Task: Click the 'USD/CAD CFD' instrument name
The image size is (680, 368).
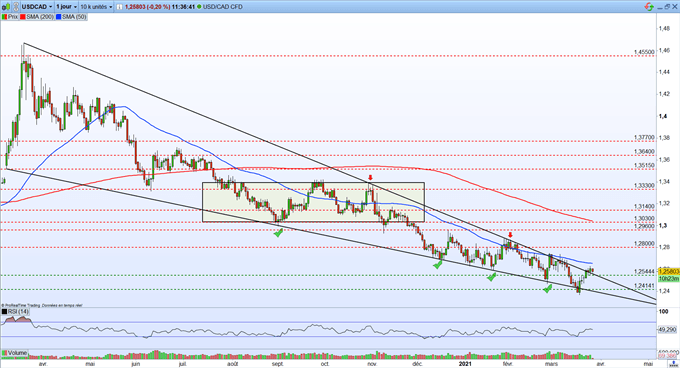Action: tap(222, 7)
